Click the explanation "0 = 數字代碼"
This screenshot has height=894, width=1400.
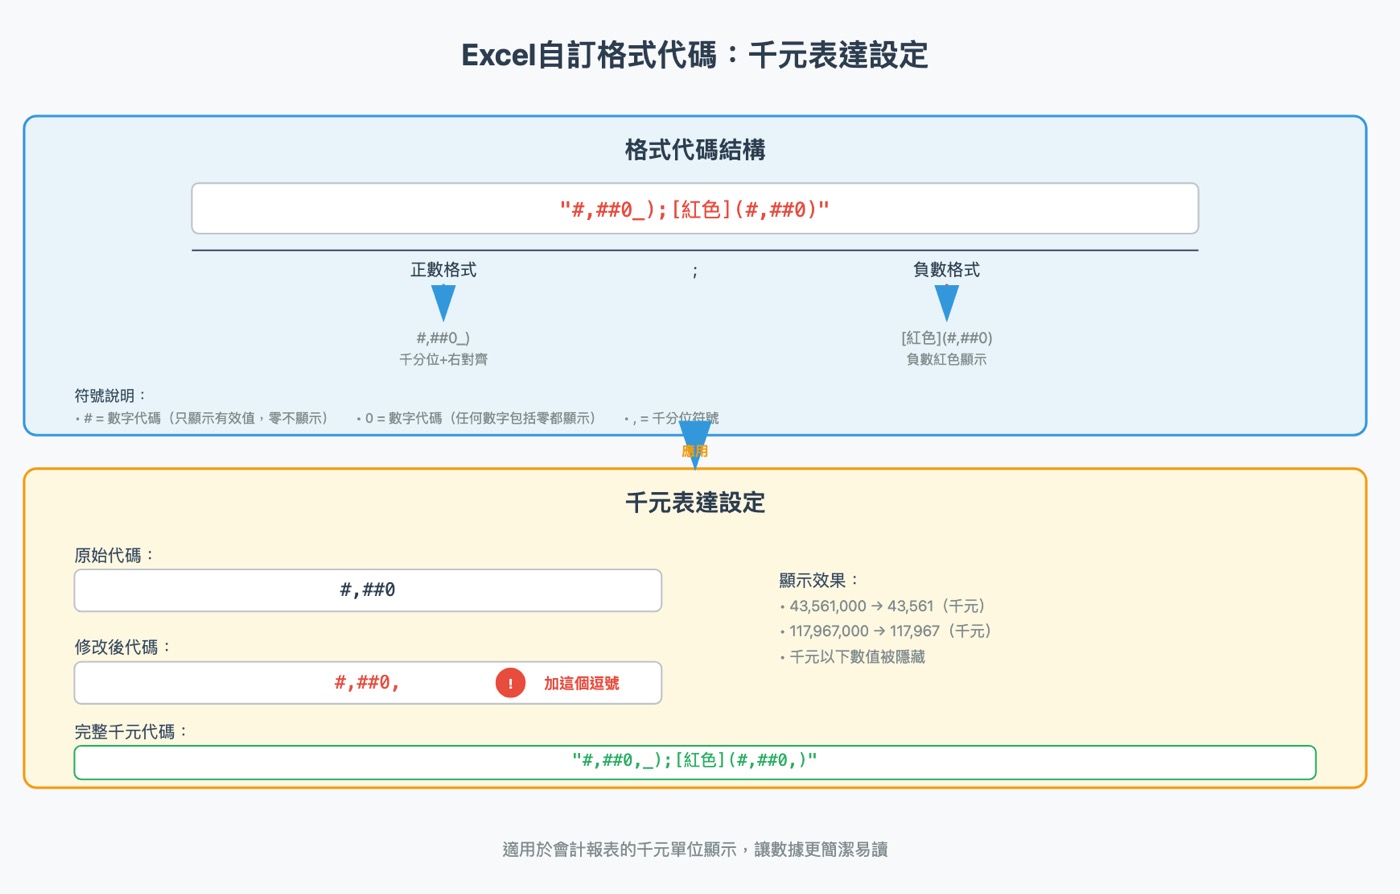click(476, 418)
